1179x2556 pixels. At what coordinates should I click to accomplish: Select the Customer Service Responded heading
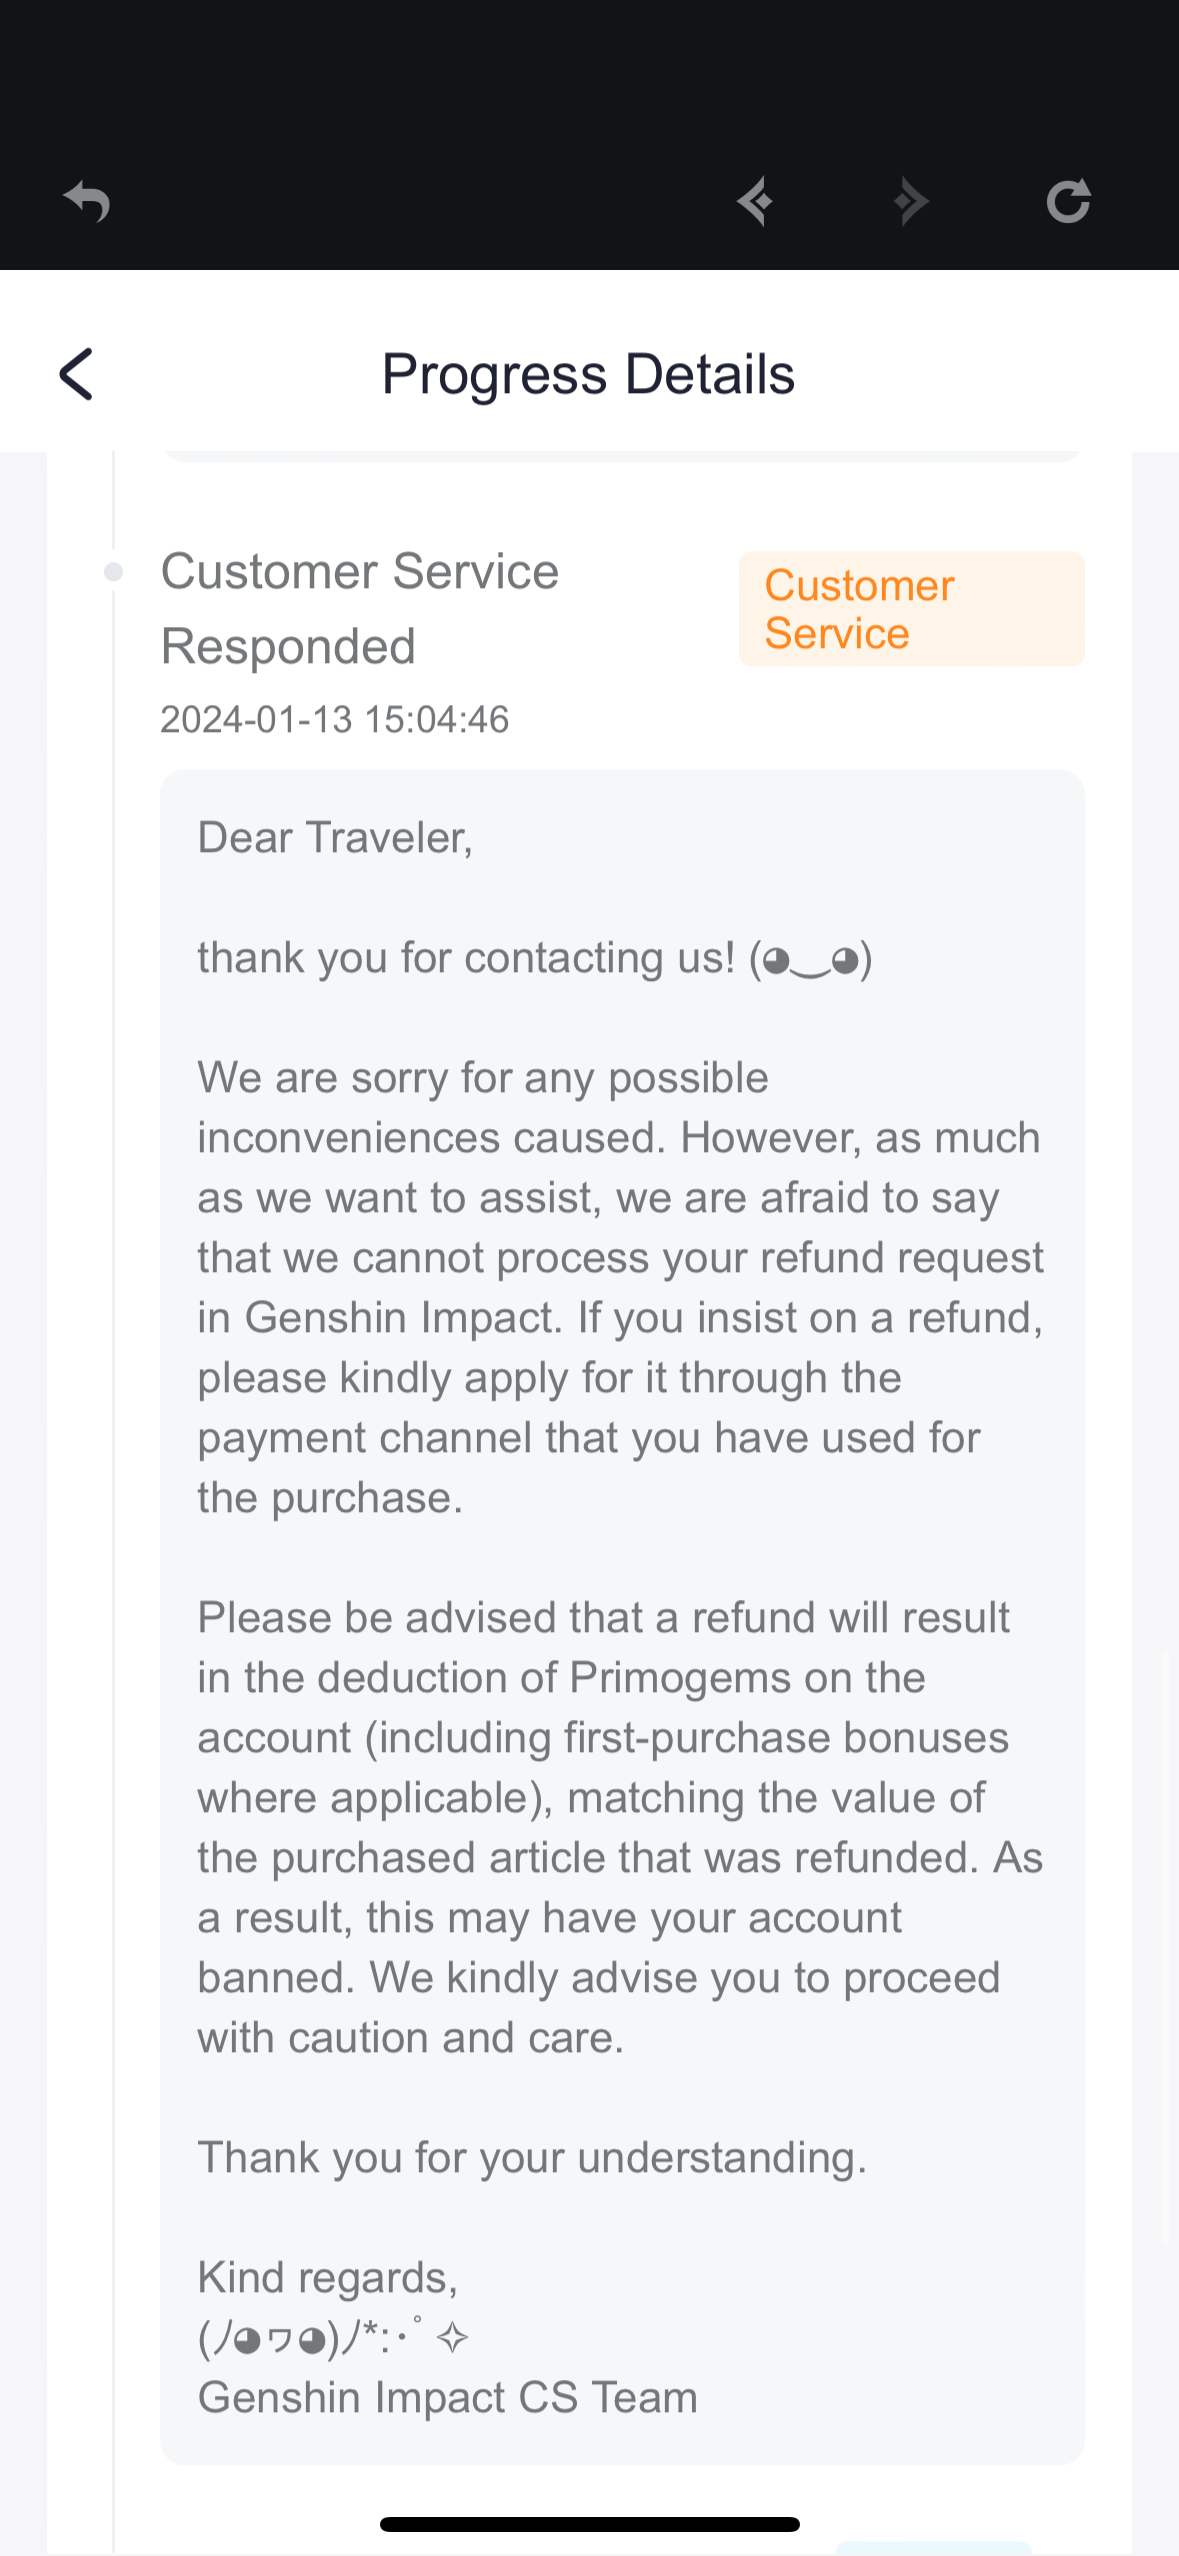[360, 609]
